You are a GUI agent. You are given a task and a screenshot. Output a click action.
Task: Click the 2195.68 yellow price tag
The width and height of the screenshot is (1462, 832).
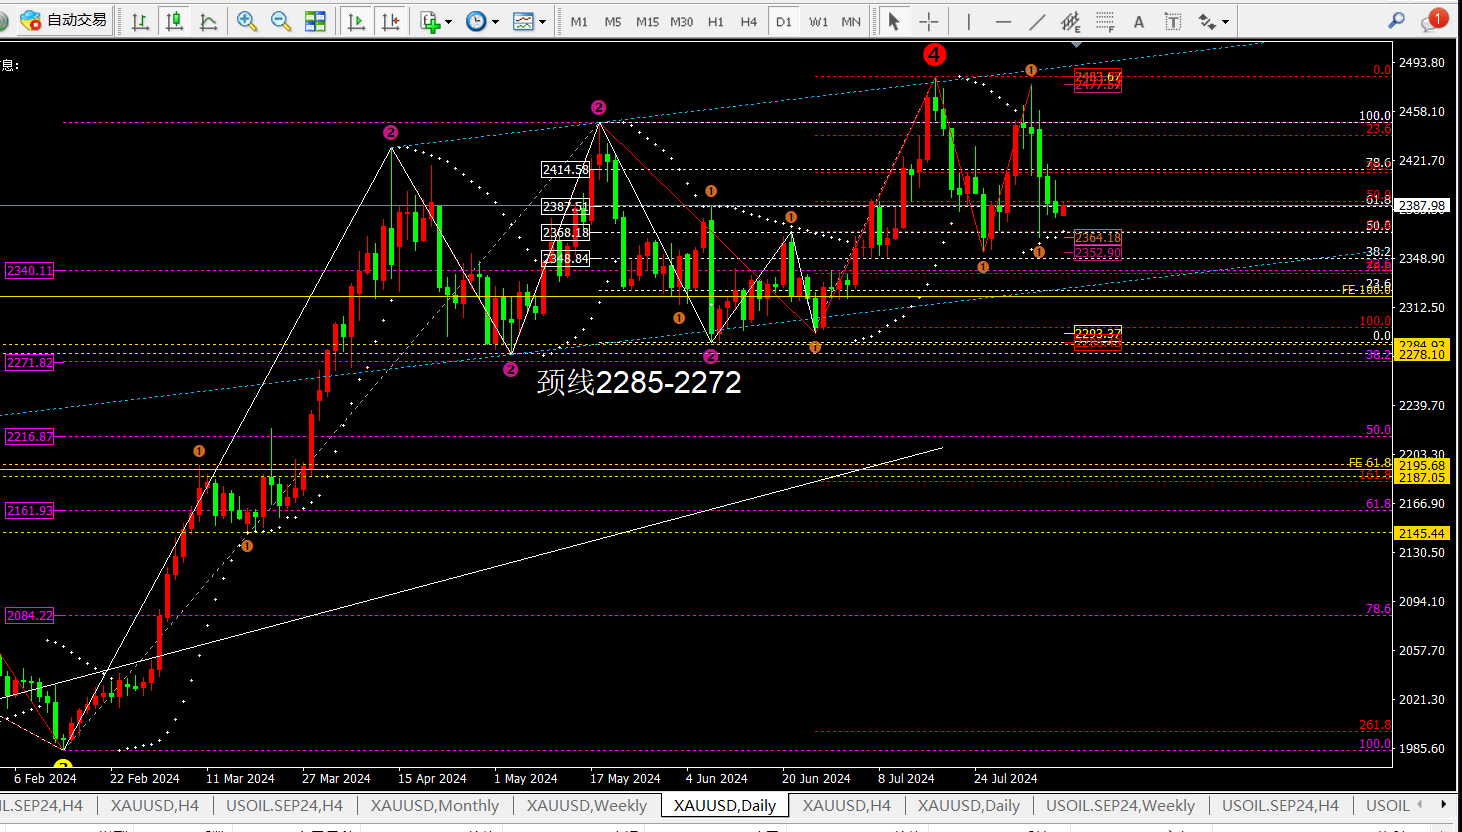[x=1422, y=466]
